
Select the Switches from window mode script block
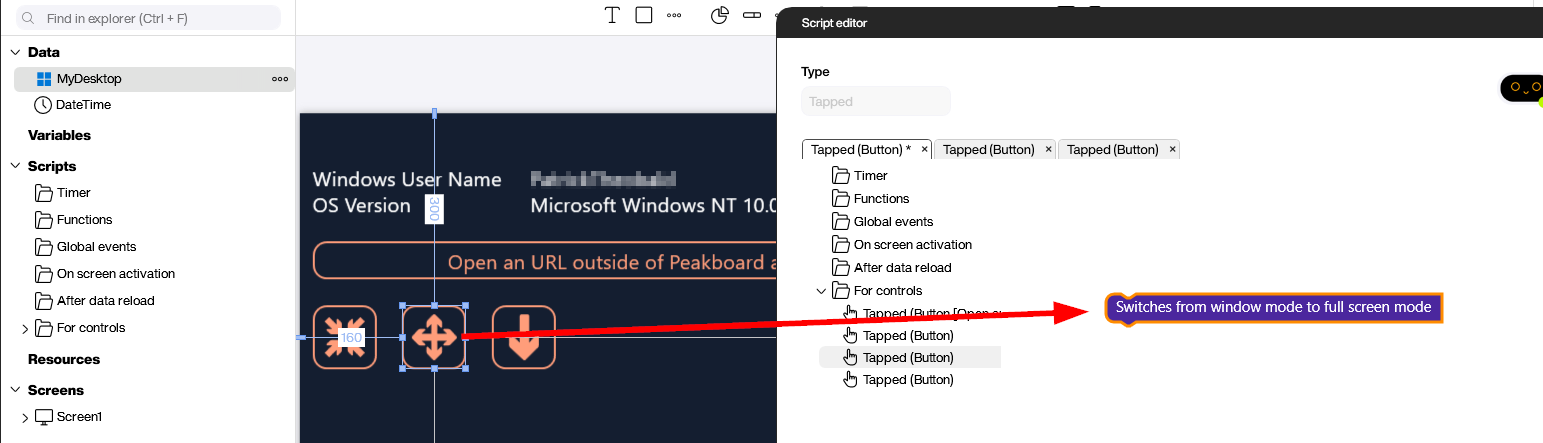coord(1274,308)
